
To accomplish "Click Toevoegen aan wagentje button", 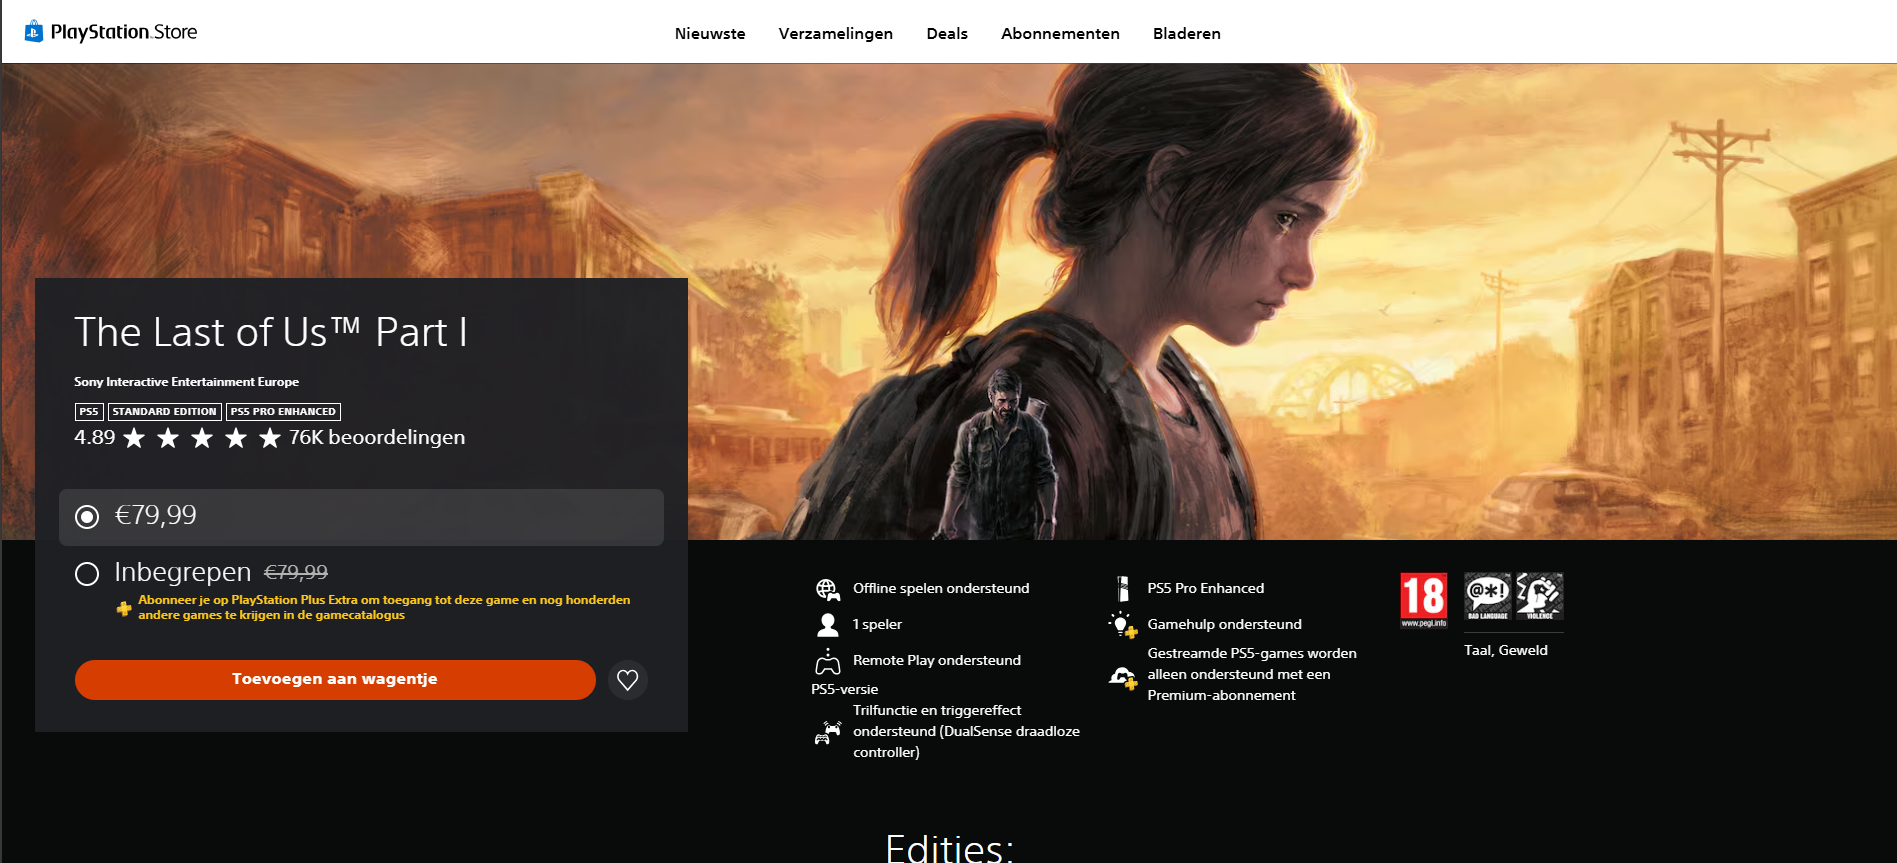I will coord(335,680).
